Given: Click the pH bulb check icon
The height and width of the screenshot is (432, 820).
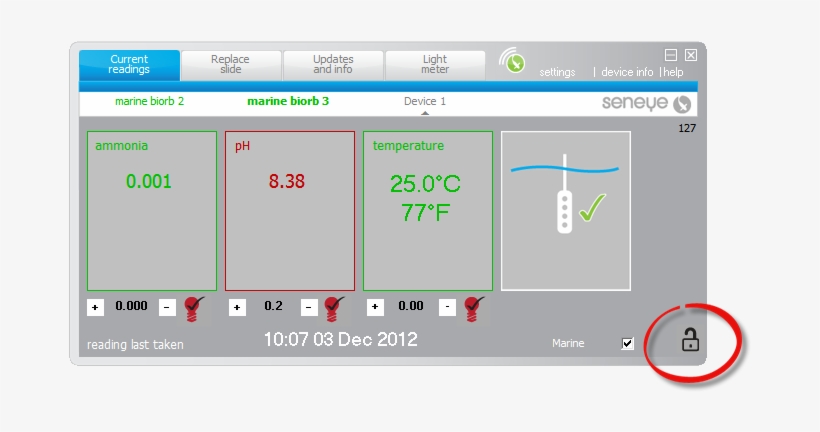Looking at the screenshot, I should coord(334,309).
